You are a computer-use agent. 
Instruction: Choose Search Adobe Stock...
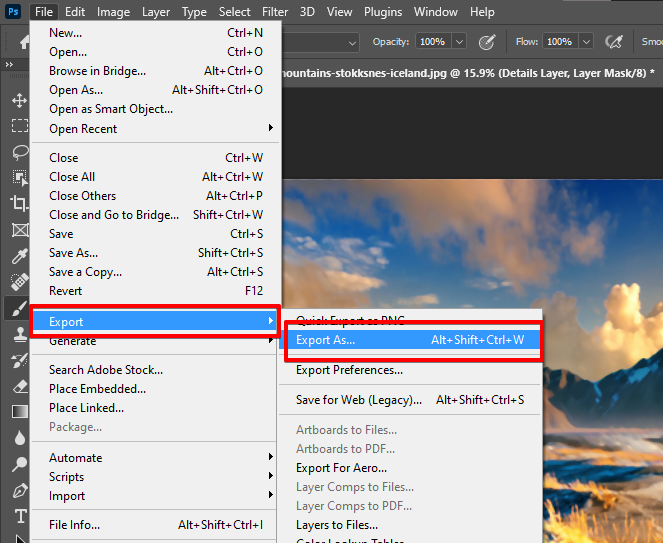tap(156, 370)
